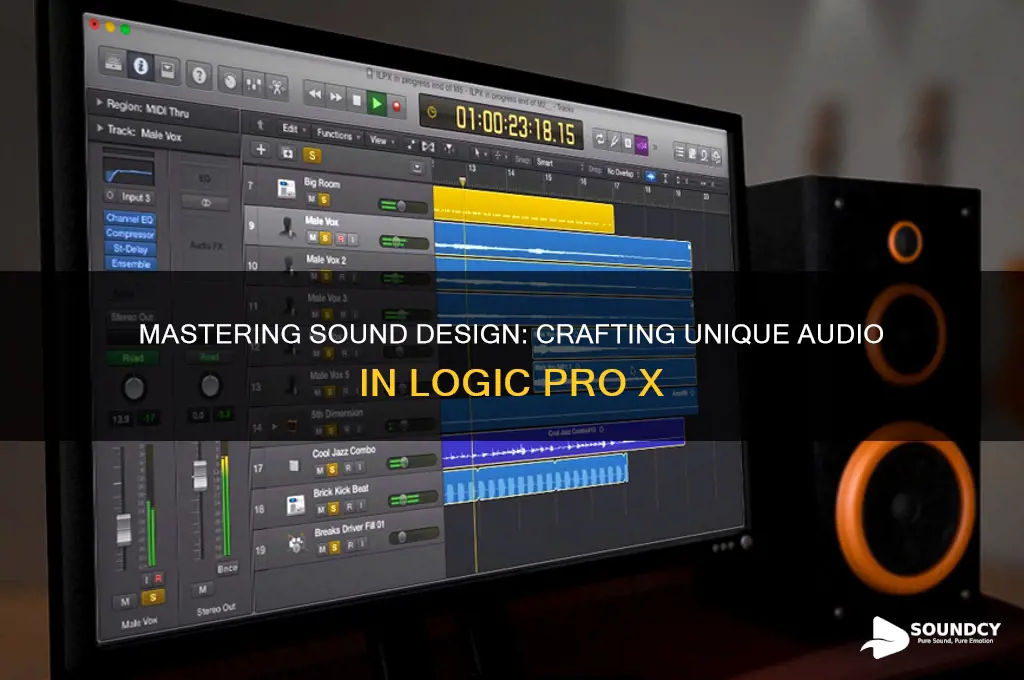Open the View menu

(382, 140)
